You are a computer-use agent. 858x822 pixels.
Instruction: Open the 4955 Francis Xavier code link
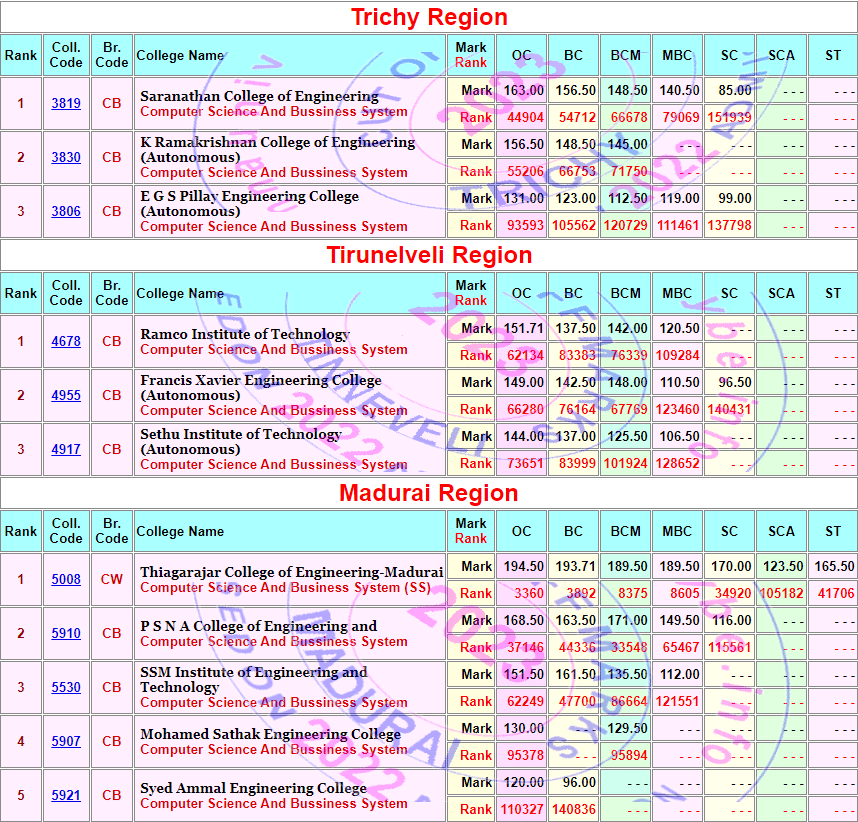click(x=66, y=395)
